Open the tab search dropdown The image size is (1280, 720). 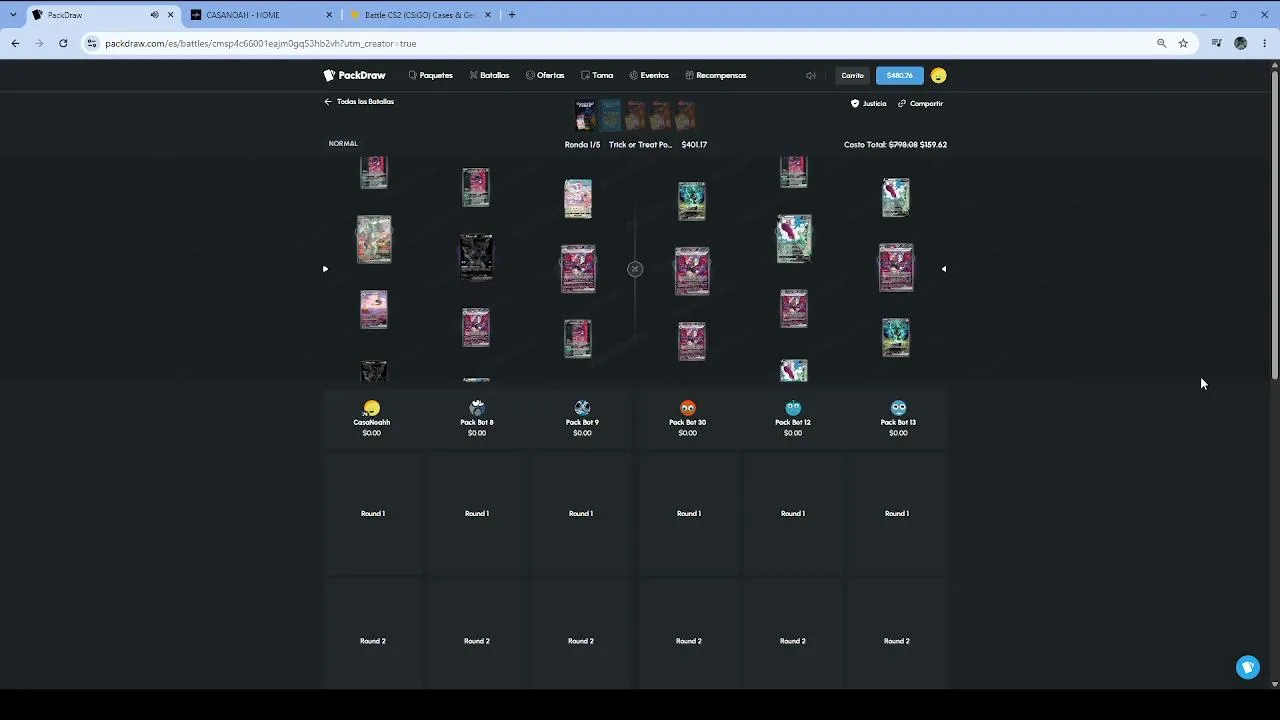13,15
